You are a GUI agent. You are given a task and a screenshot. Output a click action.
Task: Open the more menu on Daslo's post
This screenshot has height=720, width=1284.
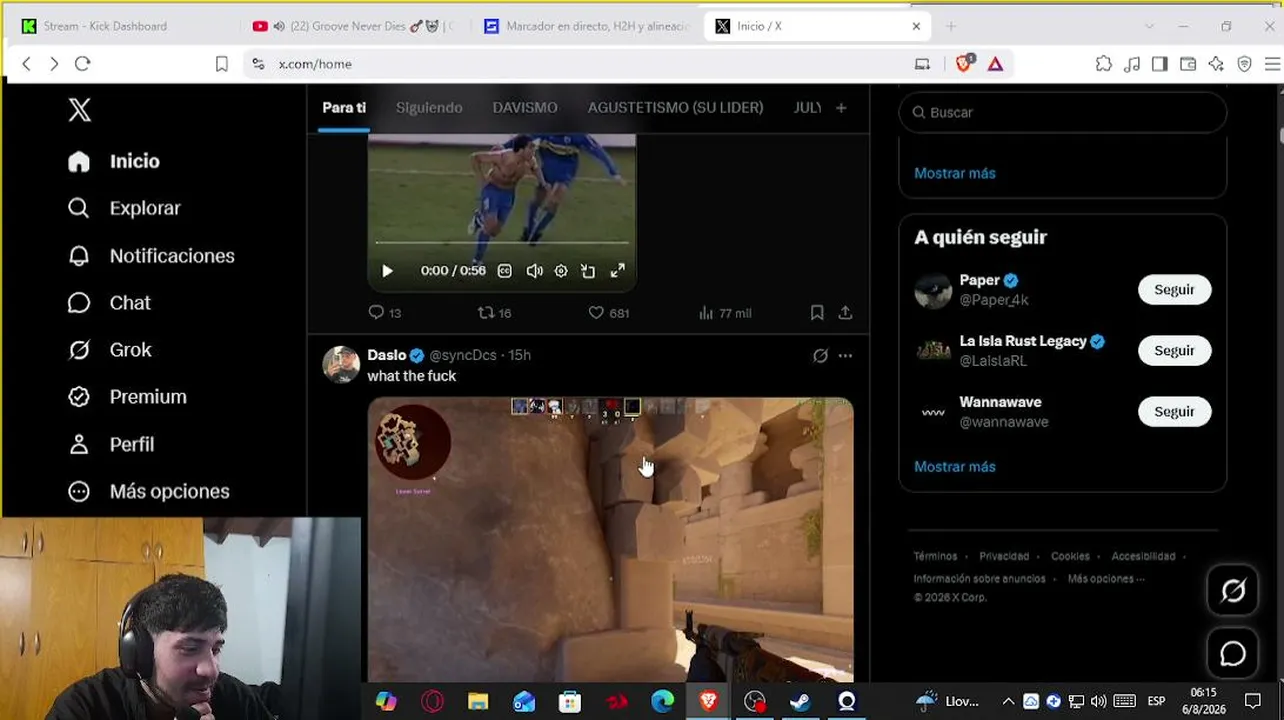[845, 356]
